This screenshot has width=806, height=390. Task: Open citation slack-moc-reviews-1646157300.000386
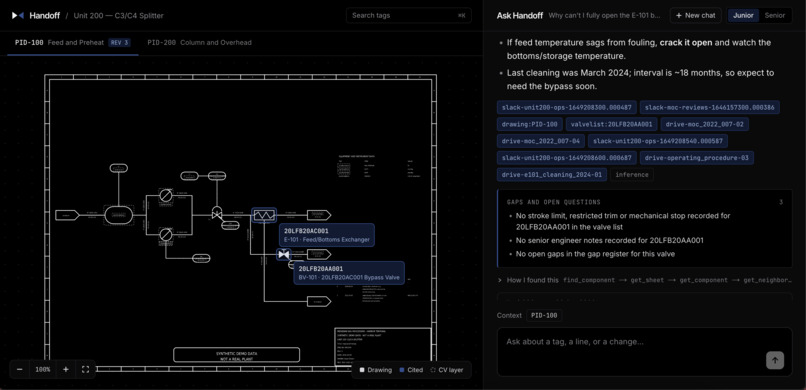(x=710, y=107)
